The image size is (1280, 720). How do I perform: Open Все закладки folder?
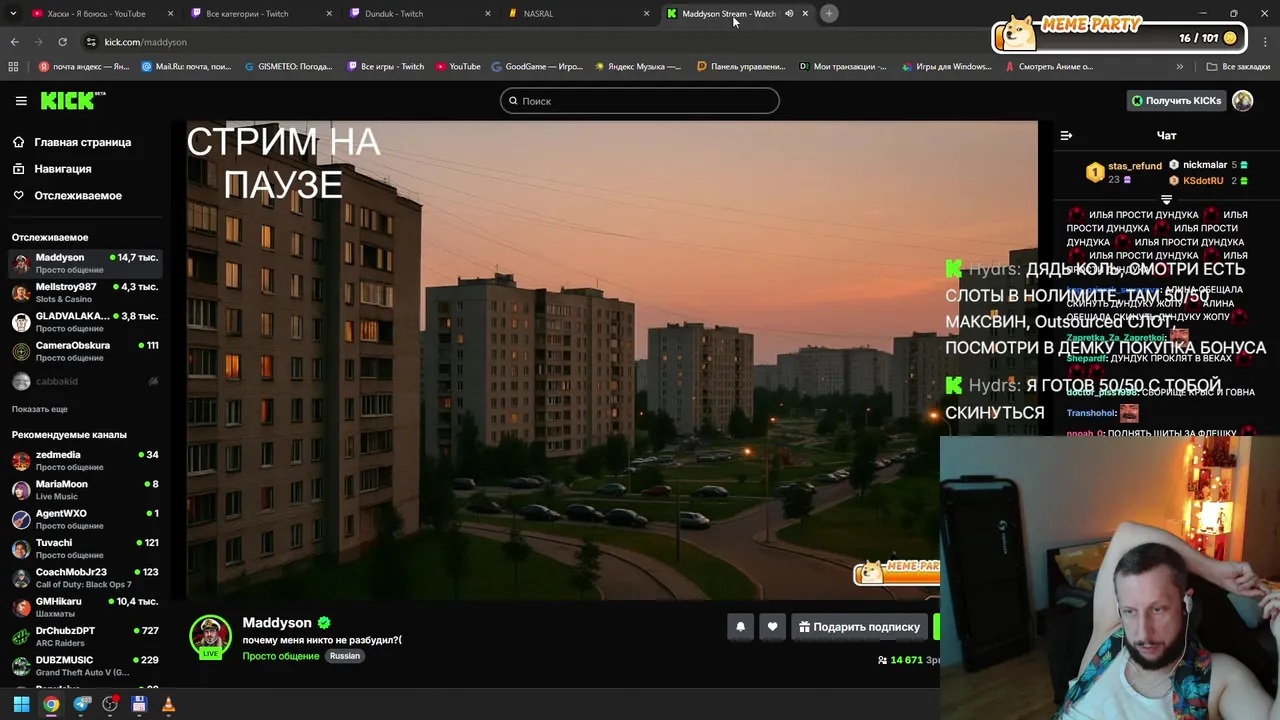point(1238,67)
